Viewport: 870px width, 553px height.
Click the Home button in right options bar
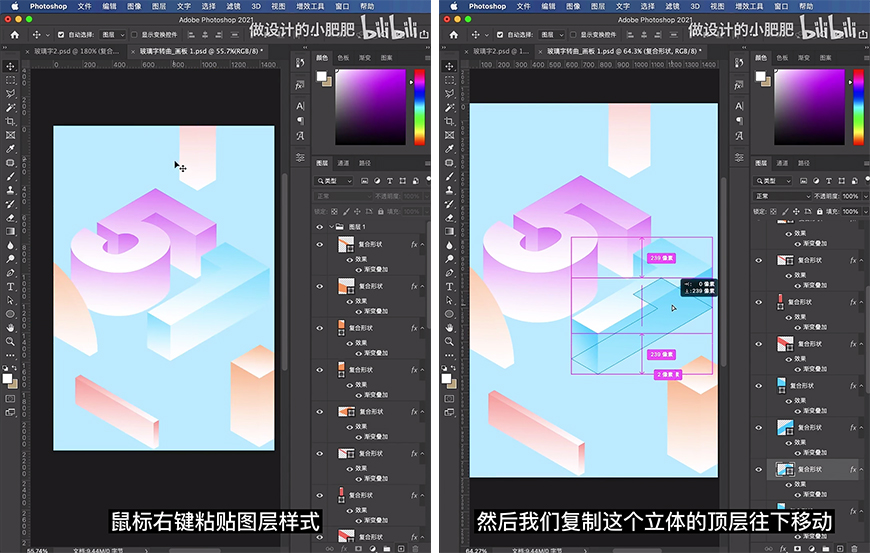click(454, 34)
